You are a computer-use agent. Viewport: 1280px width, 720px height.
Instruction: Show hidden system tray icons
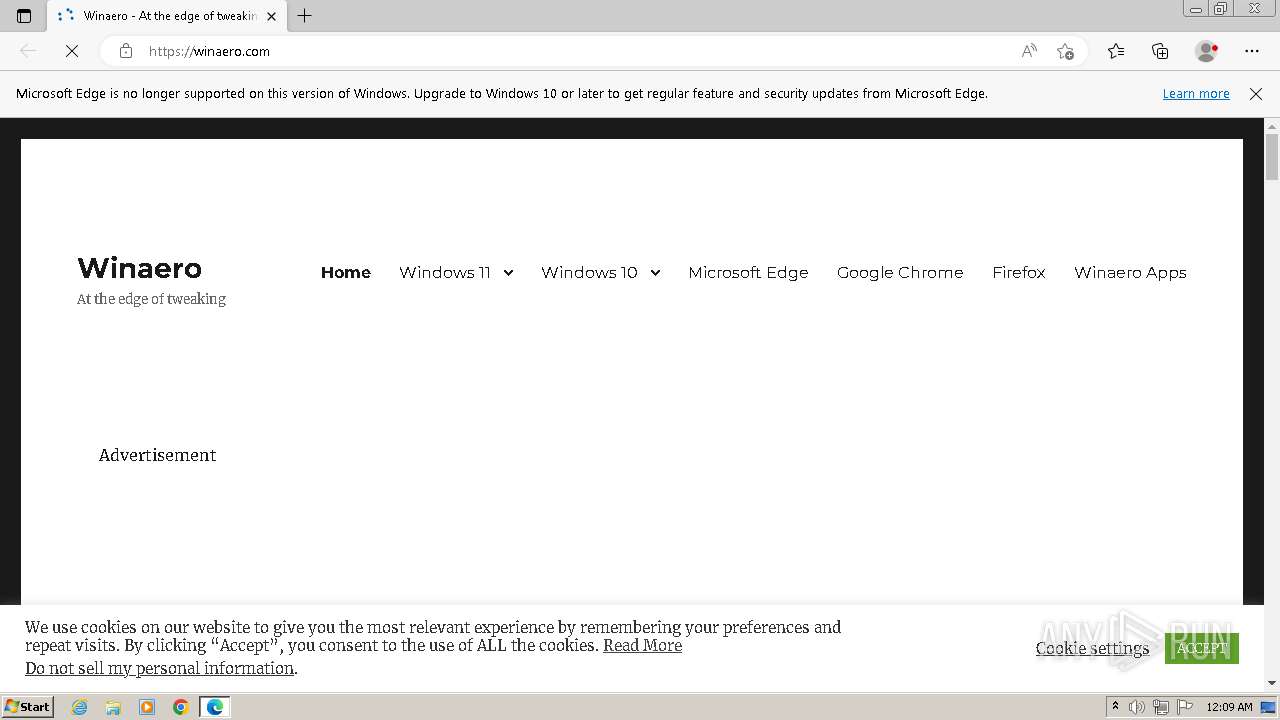[1116, 707]
